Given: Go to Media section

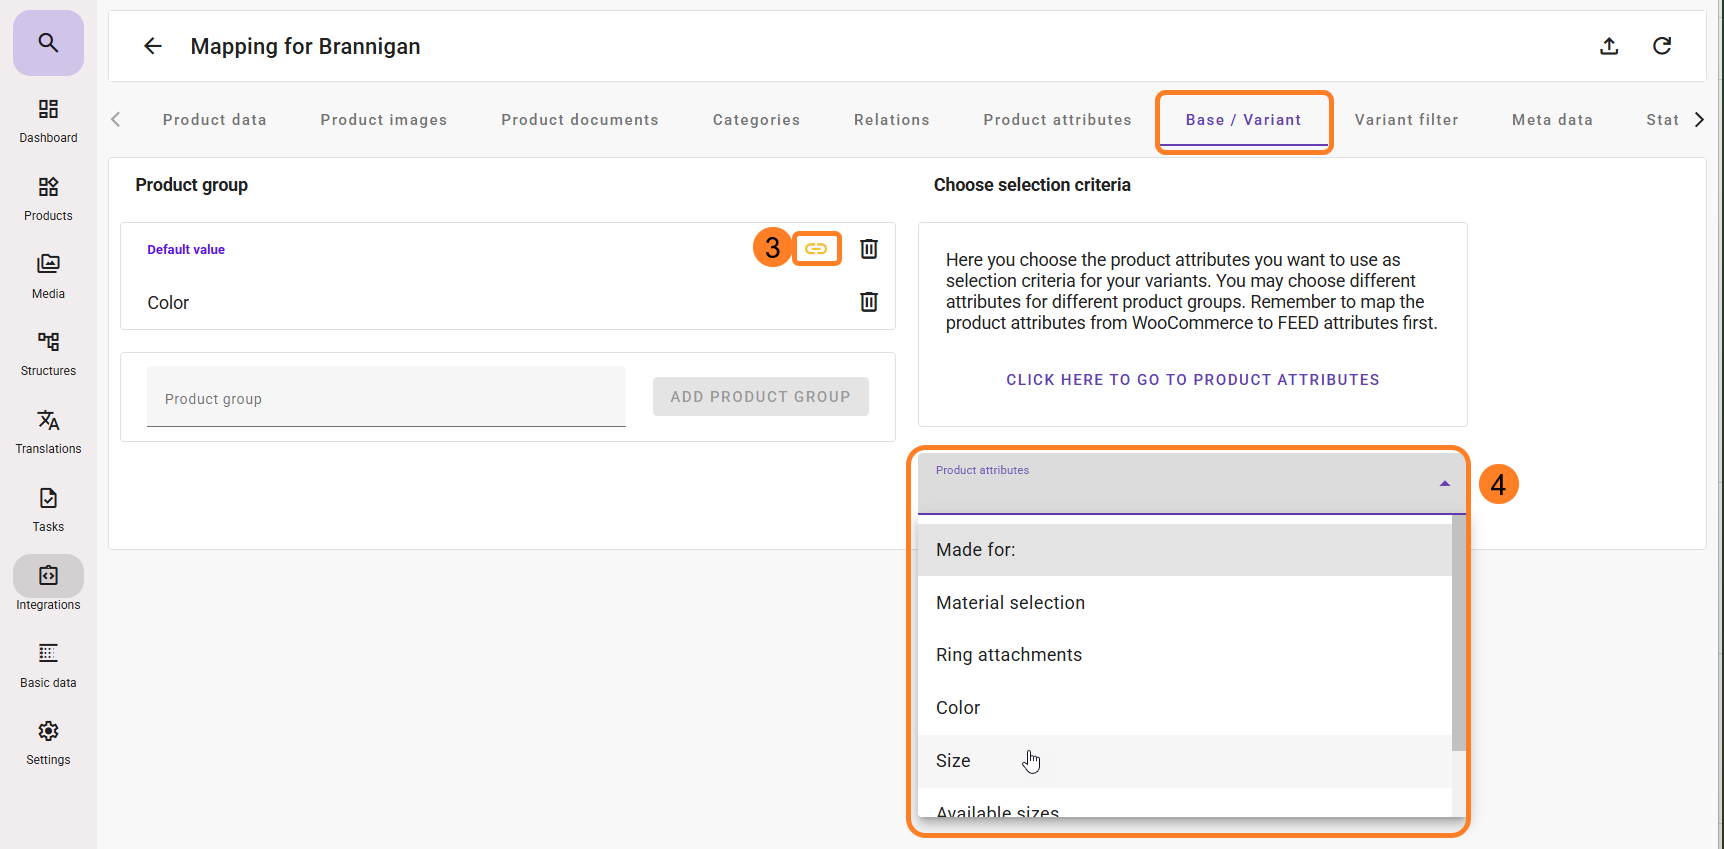Looking at the screenshot, I should [48, 276].
